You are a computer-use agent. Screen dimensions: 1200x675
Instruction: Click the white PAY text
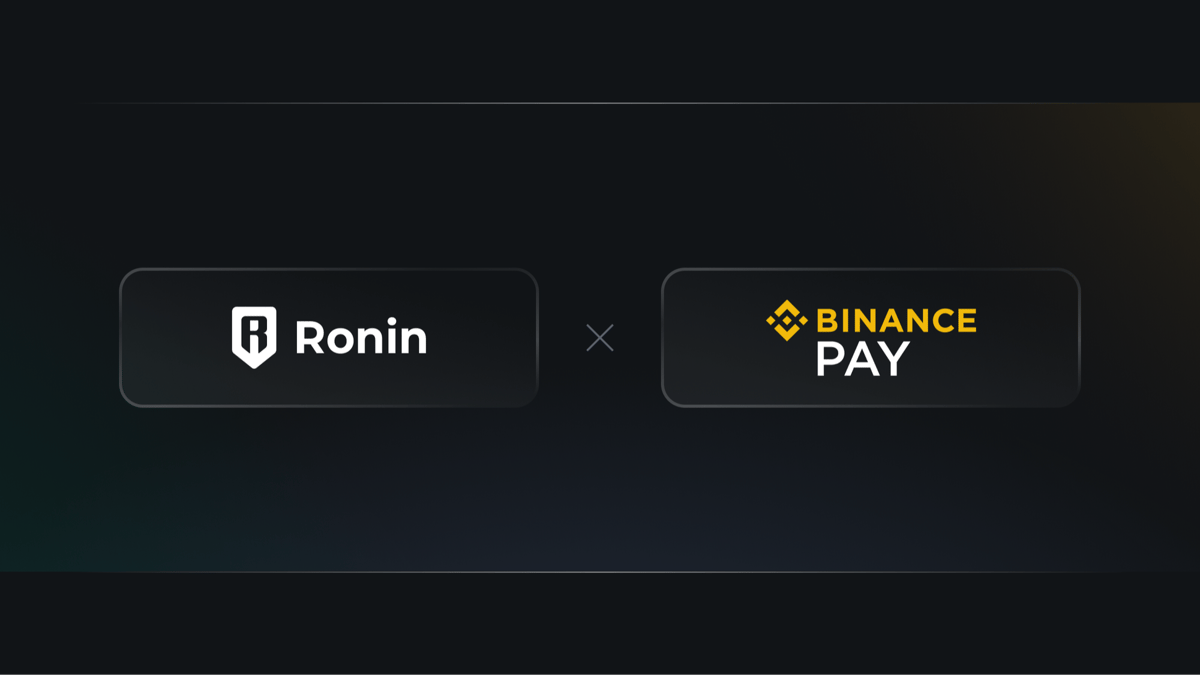tap(863, 359)
